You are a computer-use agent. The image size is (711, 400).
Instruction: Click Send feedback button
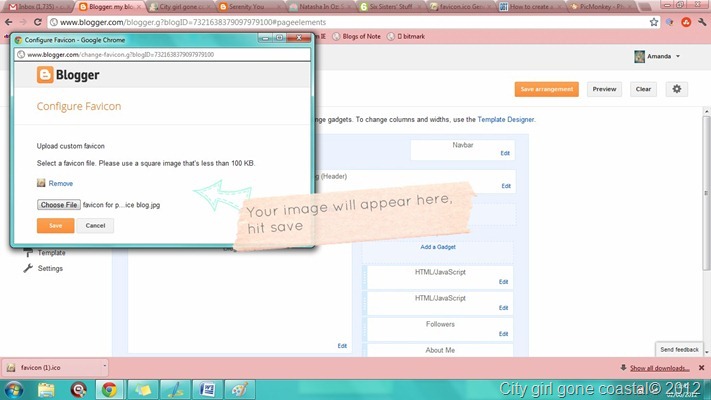coord(679,349)
